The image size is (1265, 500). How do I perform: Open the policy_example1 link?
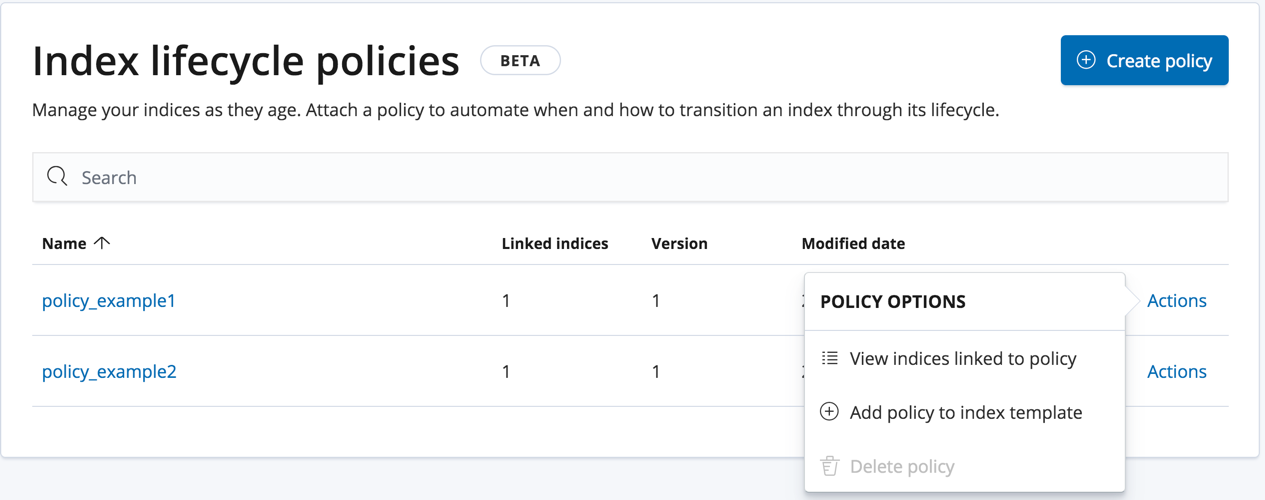109,300
